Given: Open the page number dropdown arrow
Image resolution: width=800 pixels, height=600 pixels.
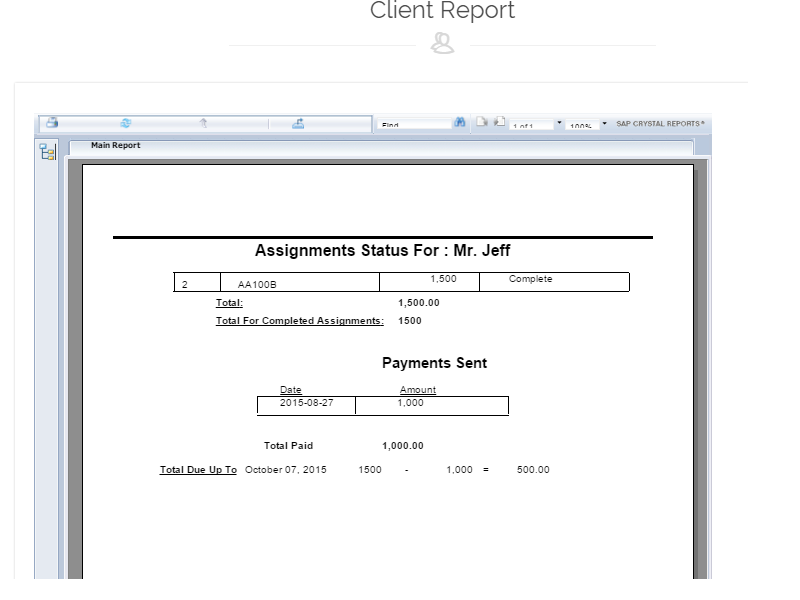Looking at the screenshot, I should click(559, 123).
